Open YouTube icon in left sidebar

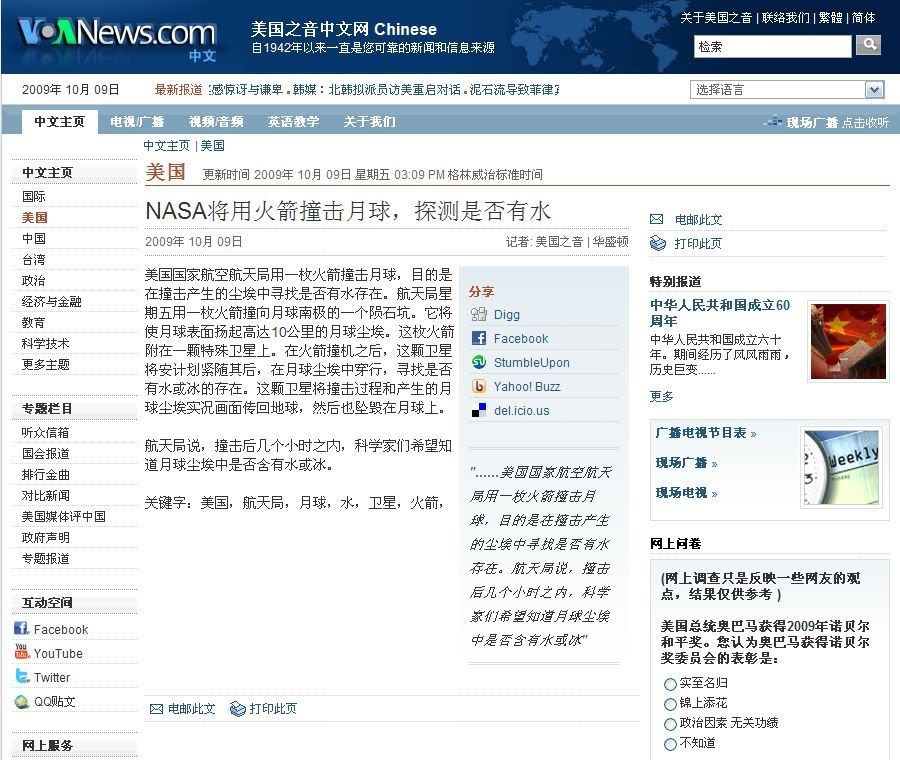(22, 653)
